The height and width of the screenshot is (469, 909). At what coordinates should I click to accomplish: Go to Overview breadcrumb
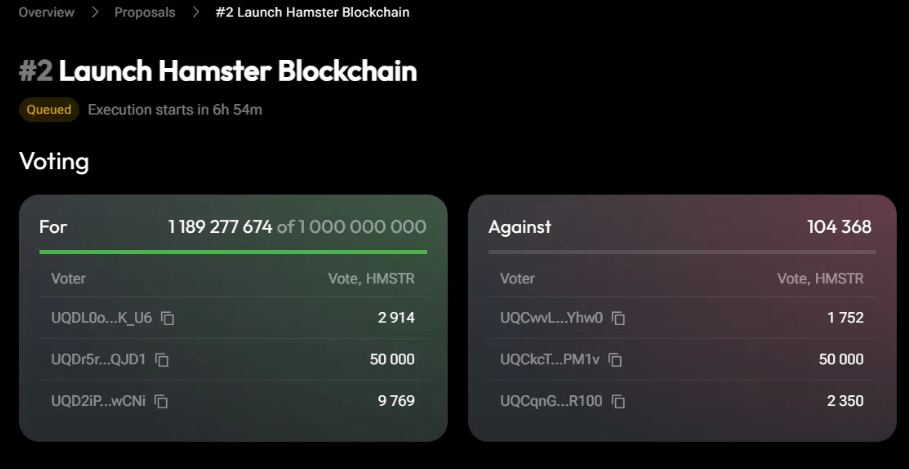tap(46, 13)
